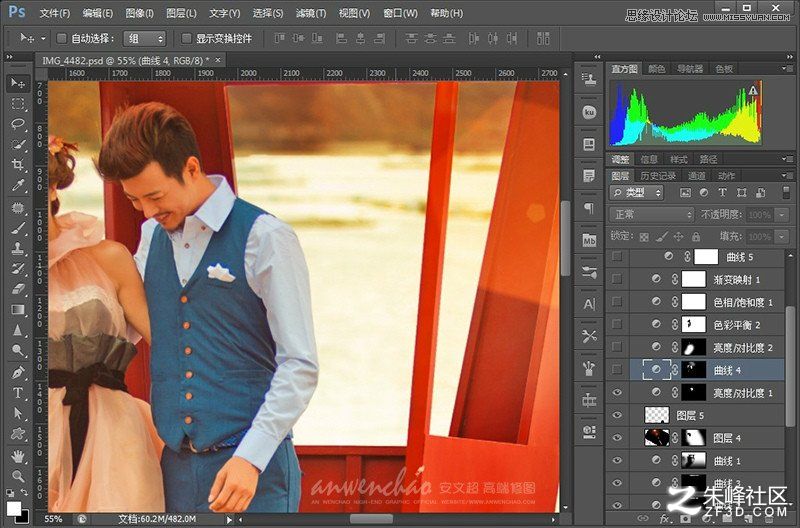Filter layers by type layers icon

point(722,192)
